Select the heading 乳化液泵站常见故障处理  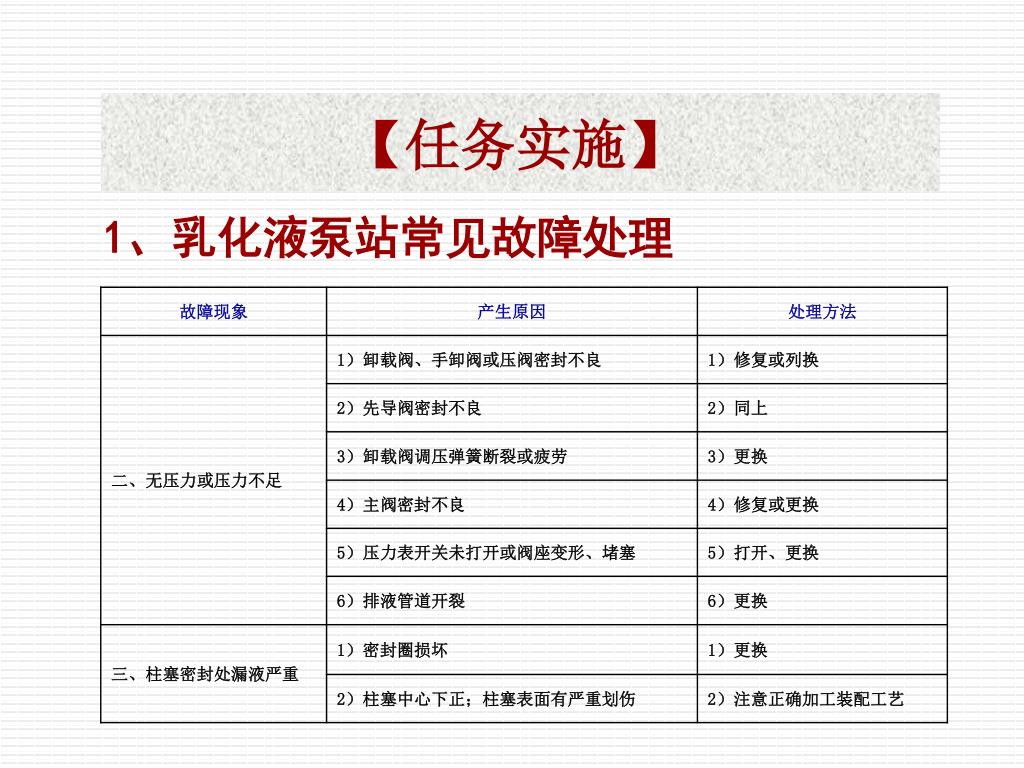pos(422,238)
